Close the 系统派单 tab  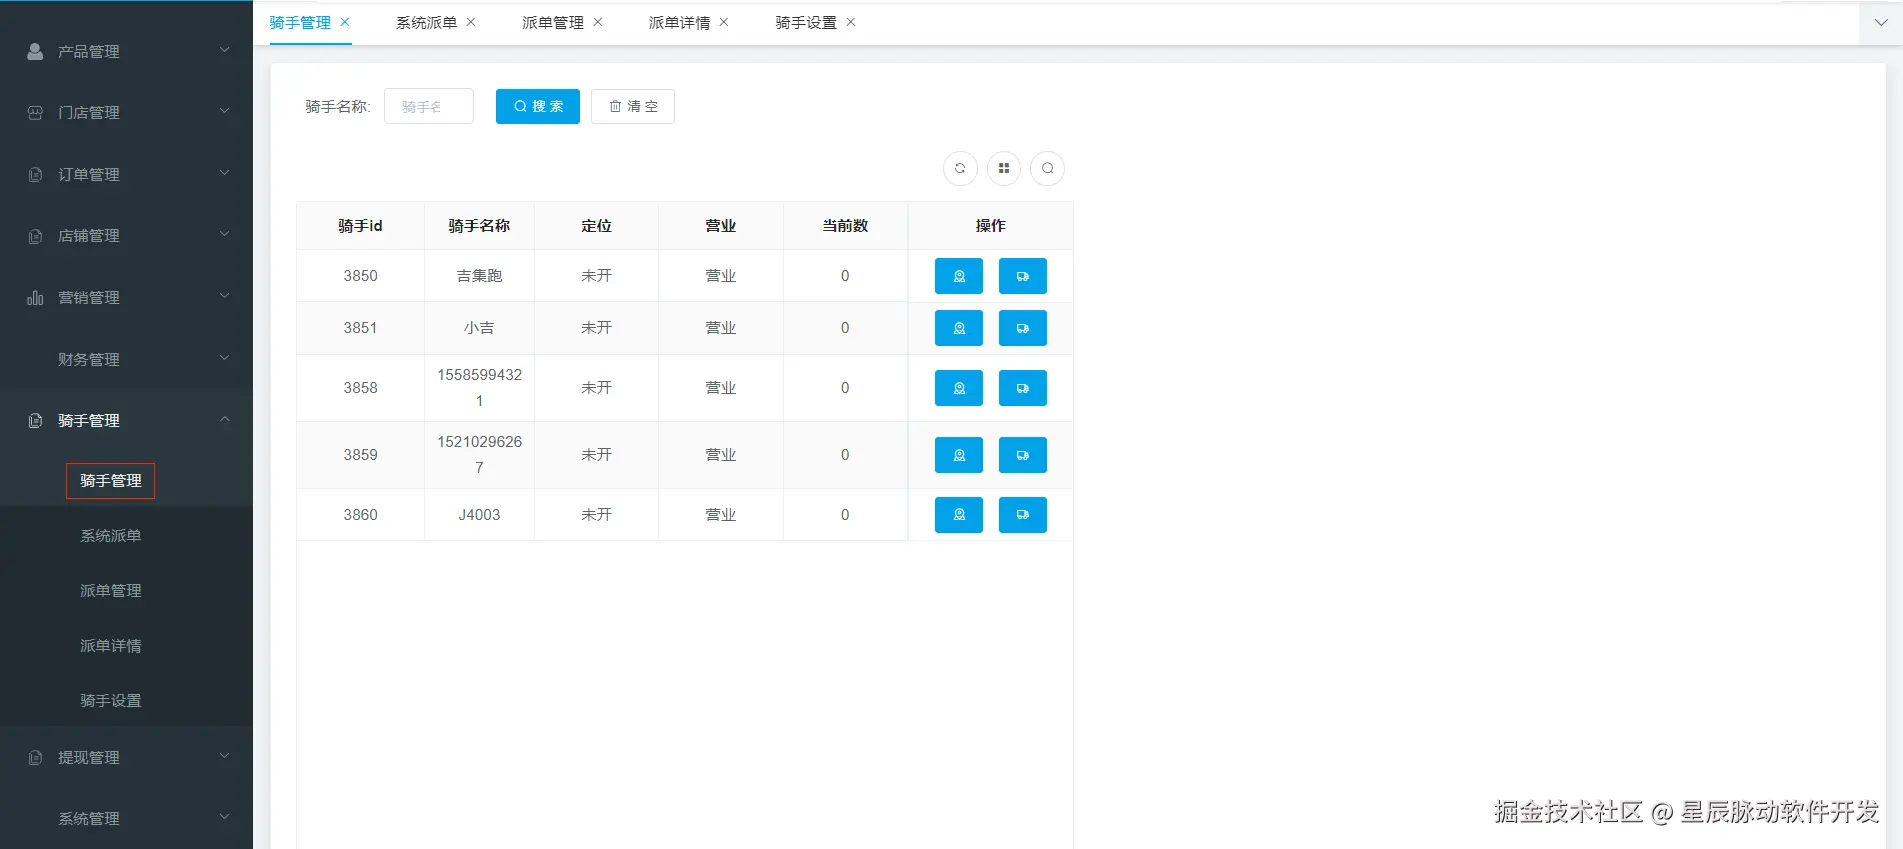coord(471,22)
